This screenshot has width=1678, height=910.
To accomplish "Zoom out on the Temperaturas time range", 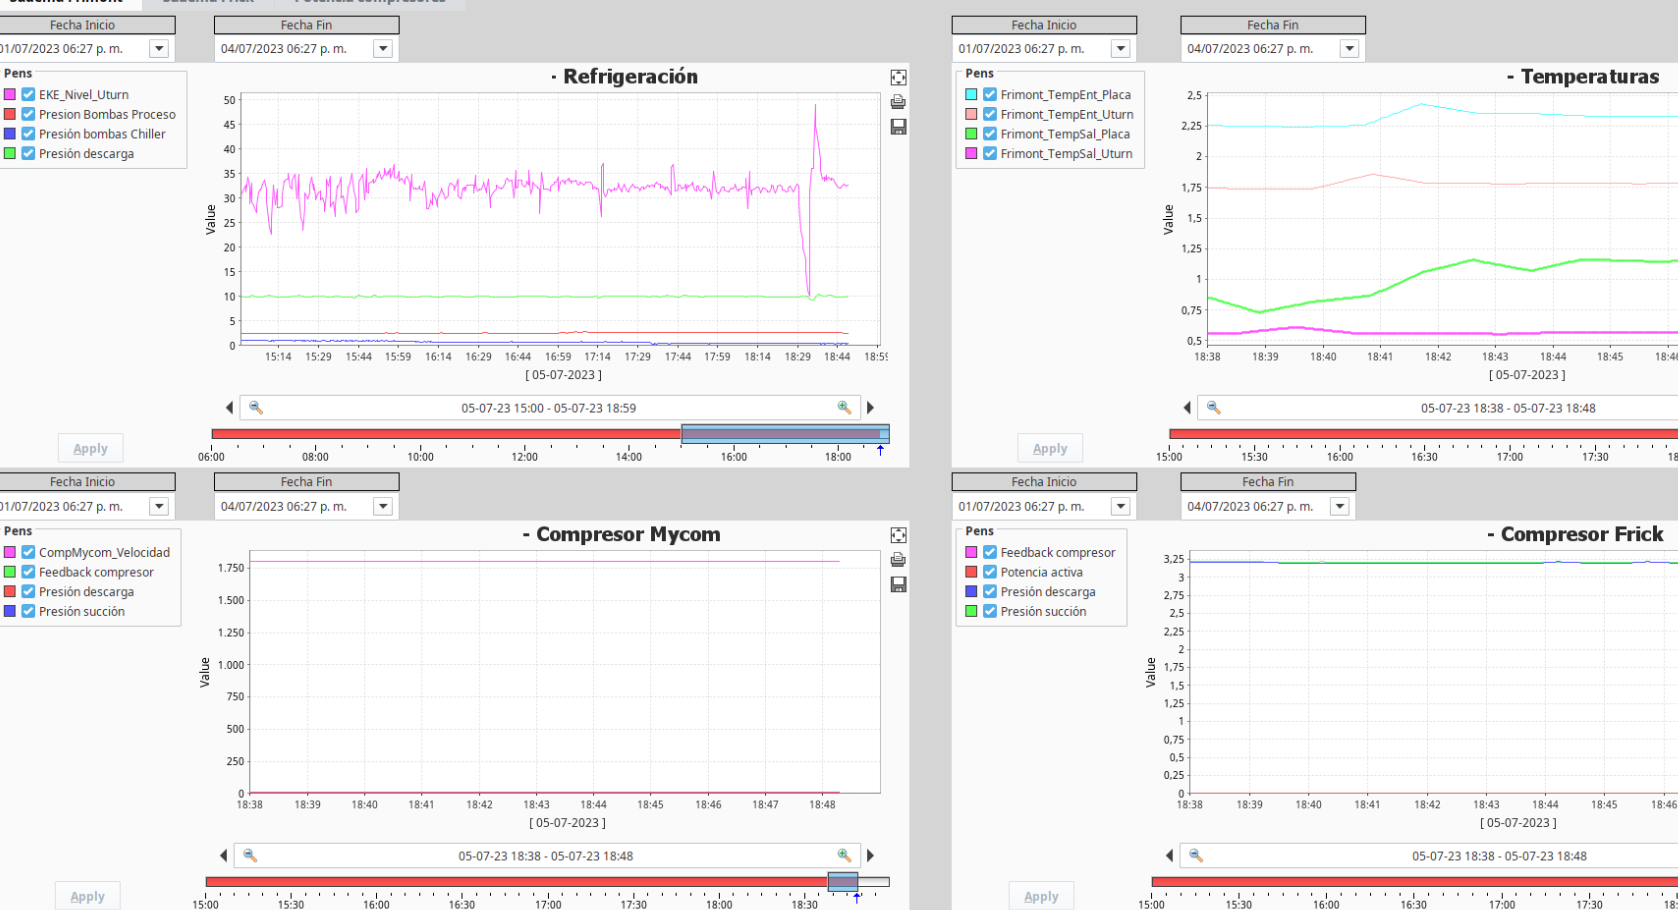I will pos(1213,408).
